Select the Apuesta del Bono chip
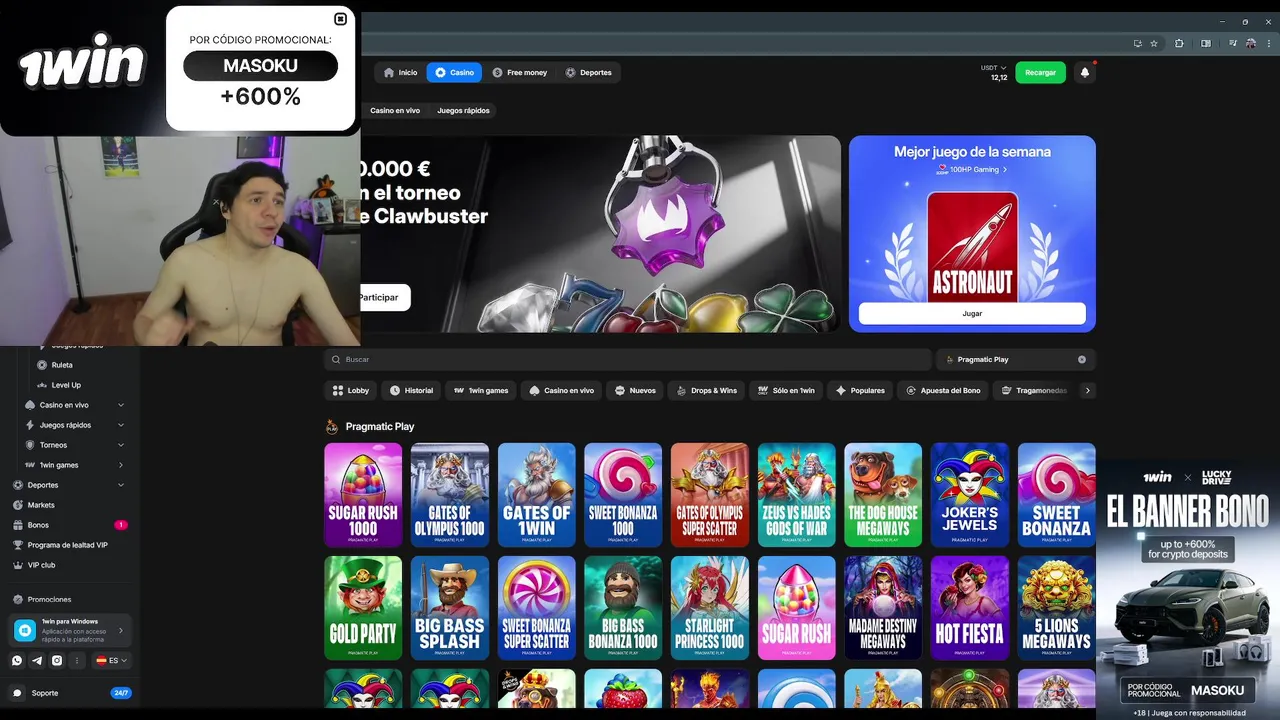This screenshot has width=1280, height=720. click(x=942, y=390)
